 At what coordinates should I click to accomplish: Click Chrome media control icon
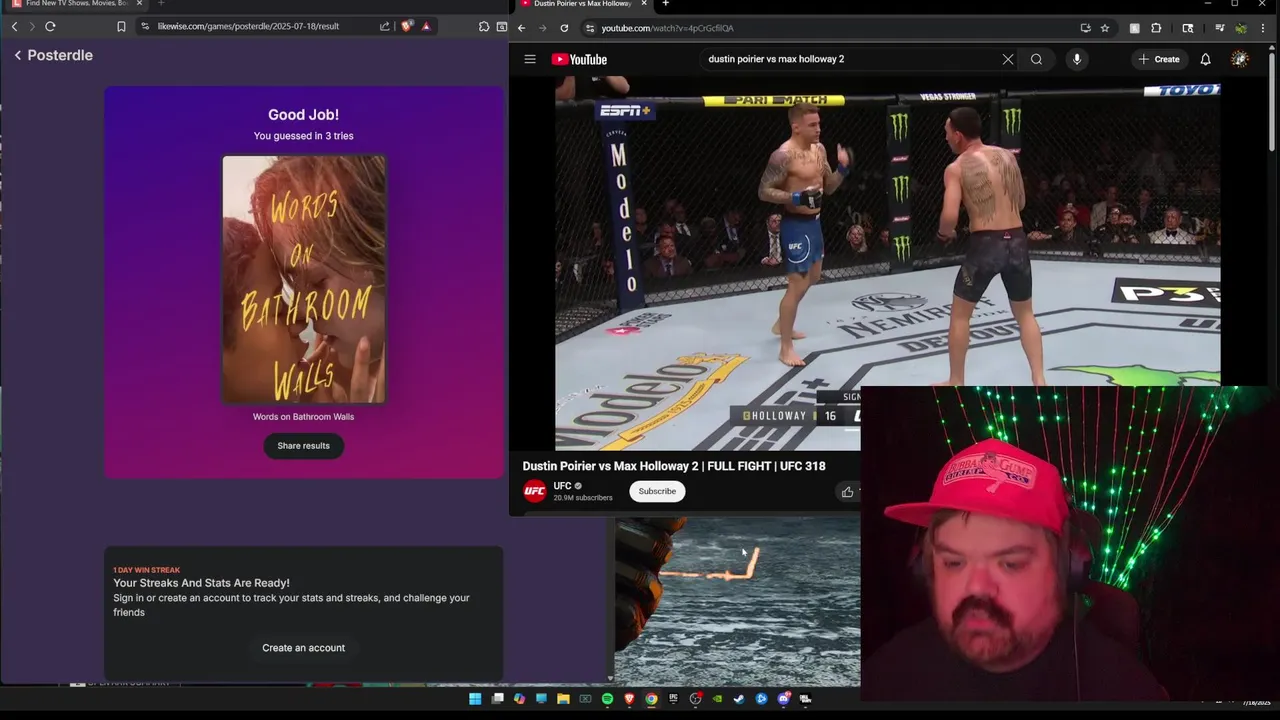pyautogui.click(x=1219, y=28)
